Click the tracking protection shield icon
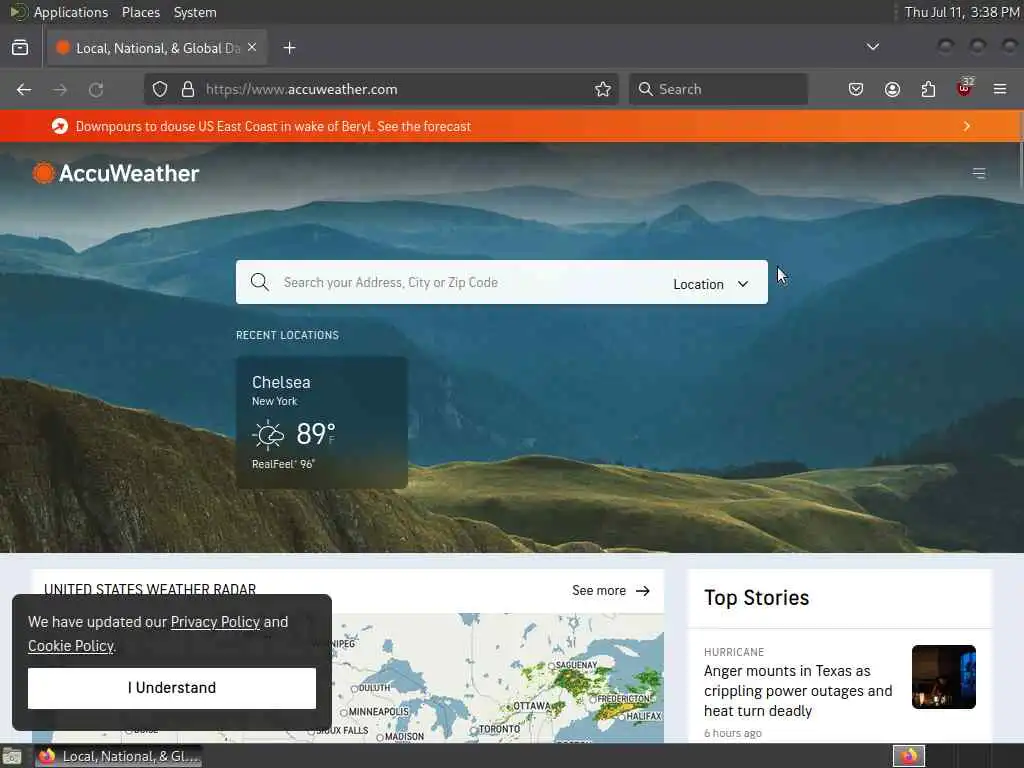 (160, 89)
